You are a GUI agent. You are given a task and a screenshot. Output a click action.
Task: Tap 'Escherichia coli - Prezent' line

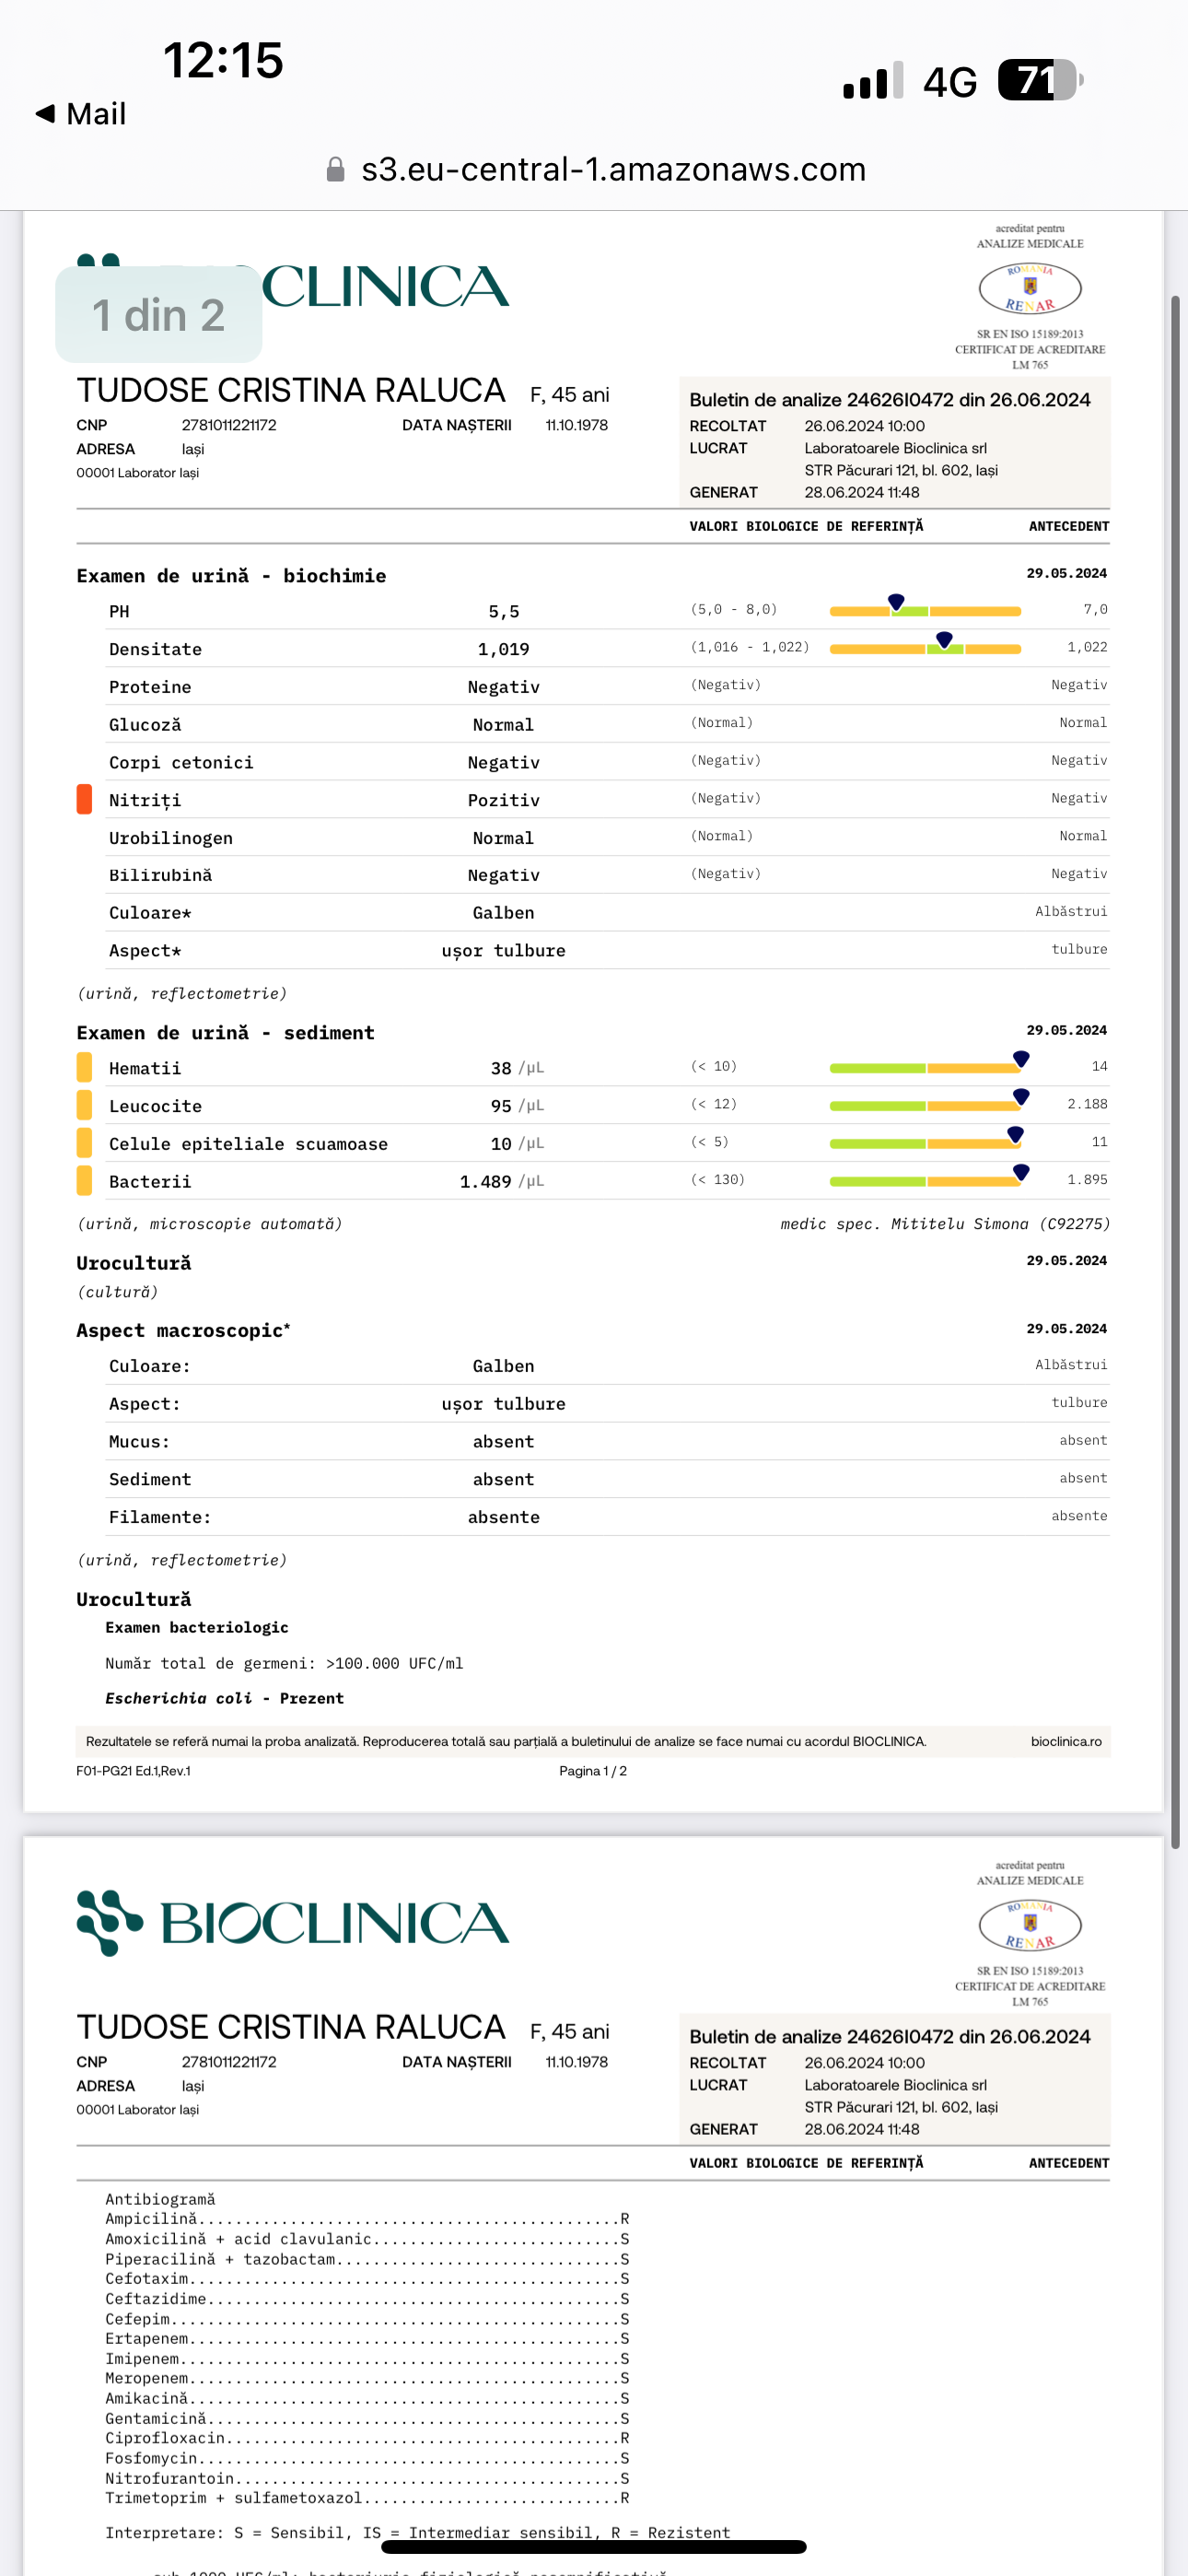click(x=224, y=1698)
